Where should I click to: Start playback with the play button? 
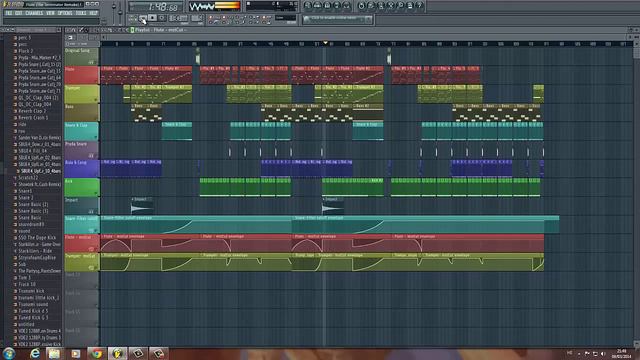pyautogui.click(x=142, y=18)
